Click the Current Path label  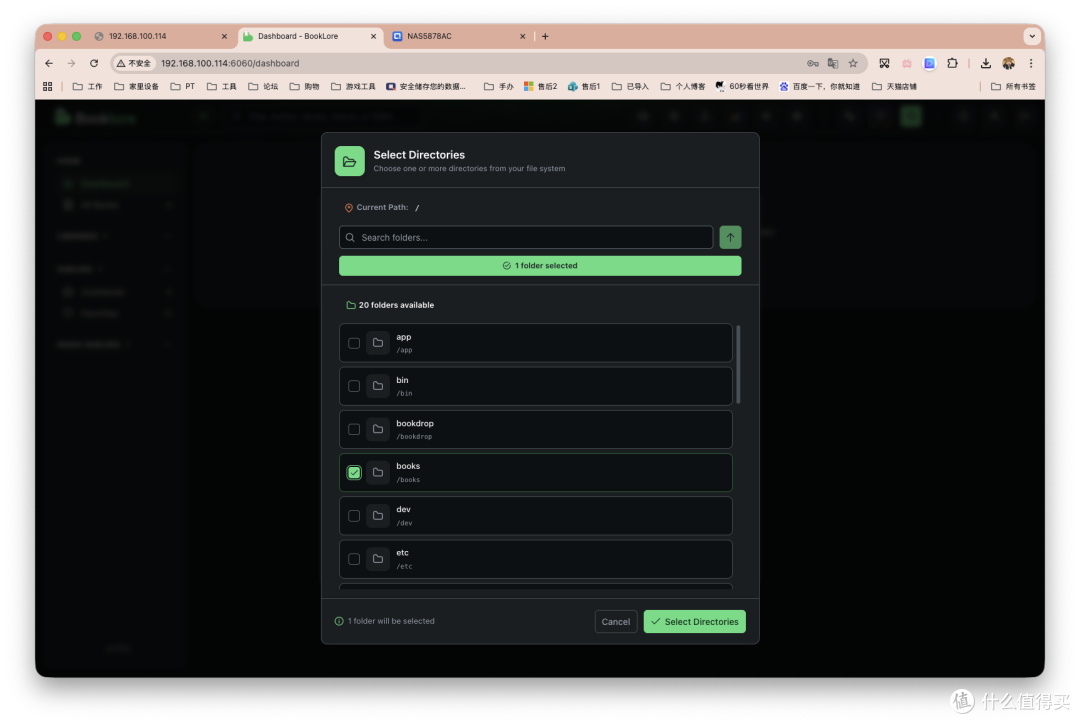pyautogui.click(x=382, y=207)
